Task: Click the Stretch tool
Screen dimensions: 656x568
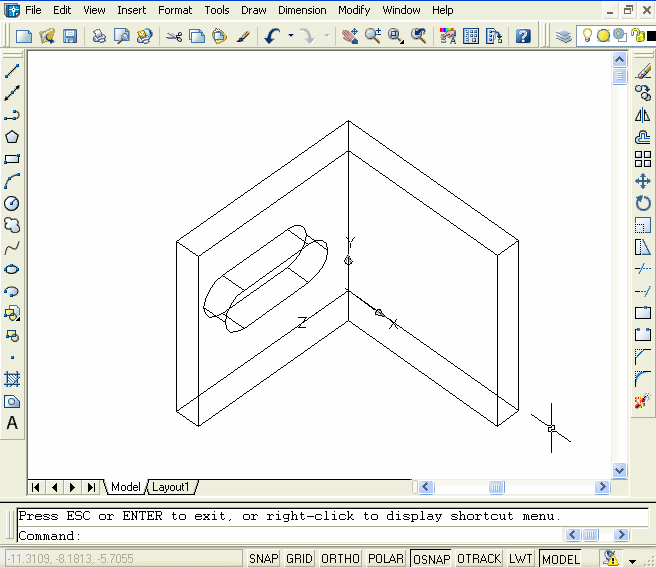Action: [x=643, y=248]
